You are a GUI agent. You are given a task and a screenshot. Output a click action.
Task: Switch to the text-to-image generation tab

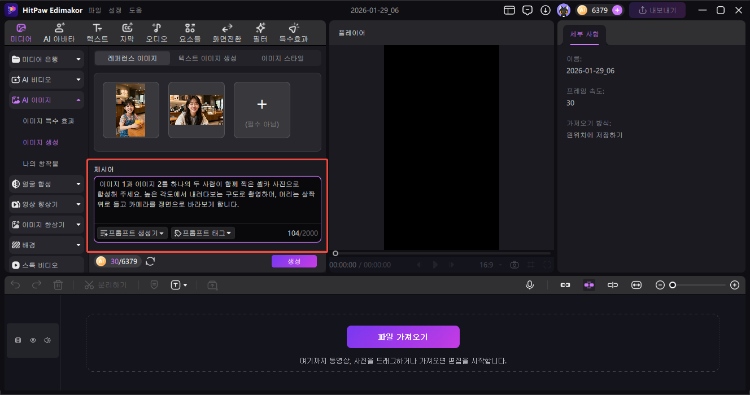[207, 58]
